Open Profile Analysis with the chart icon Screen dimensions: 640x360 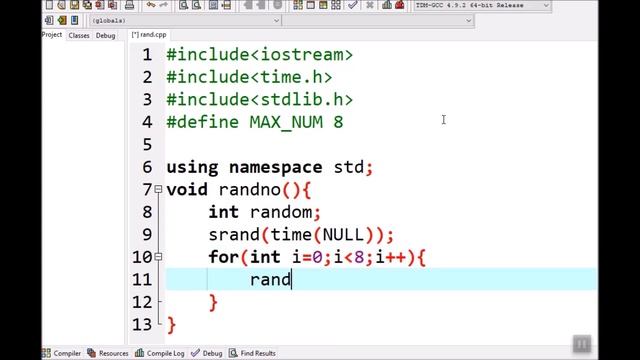tap(387, 5)
